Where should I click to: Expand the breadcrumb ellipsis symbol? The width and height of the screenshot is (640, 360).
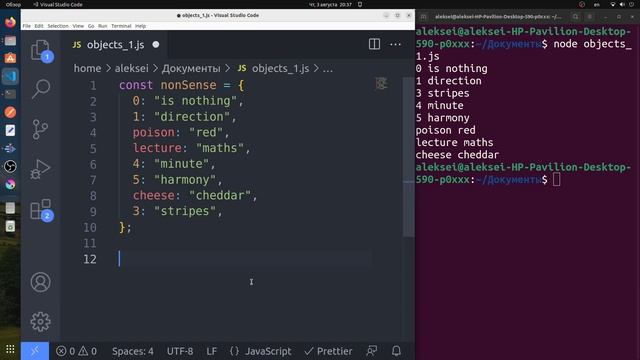point(328,68)
